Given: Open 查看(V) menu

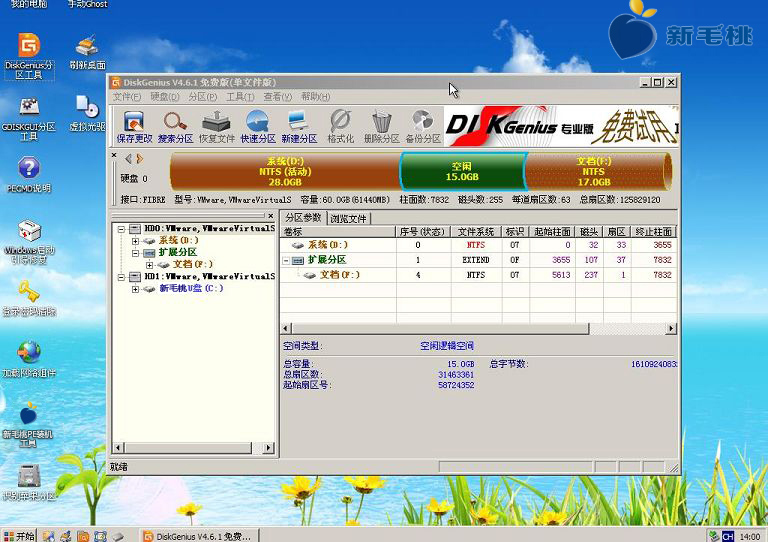Looking at the screenshot, I should (x=277, y=97).
